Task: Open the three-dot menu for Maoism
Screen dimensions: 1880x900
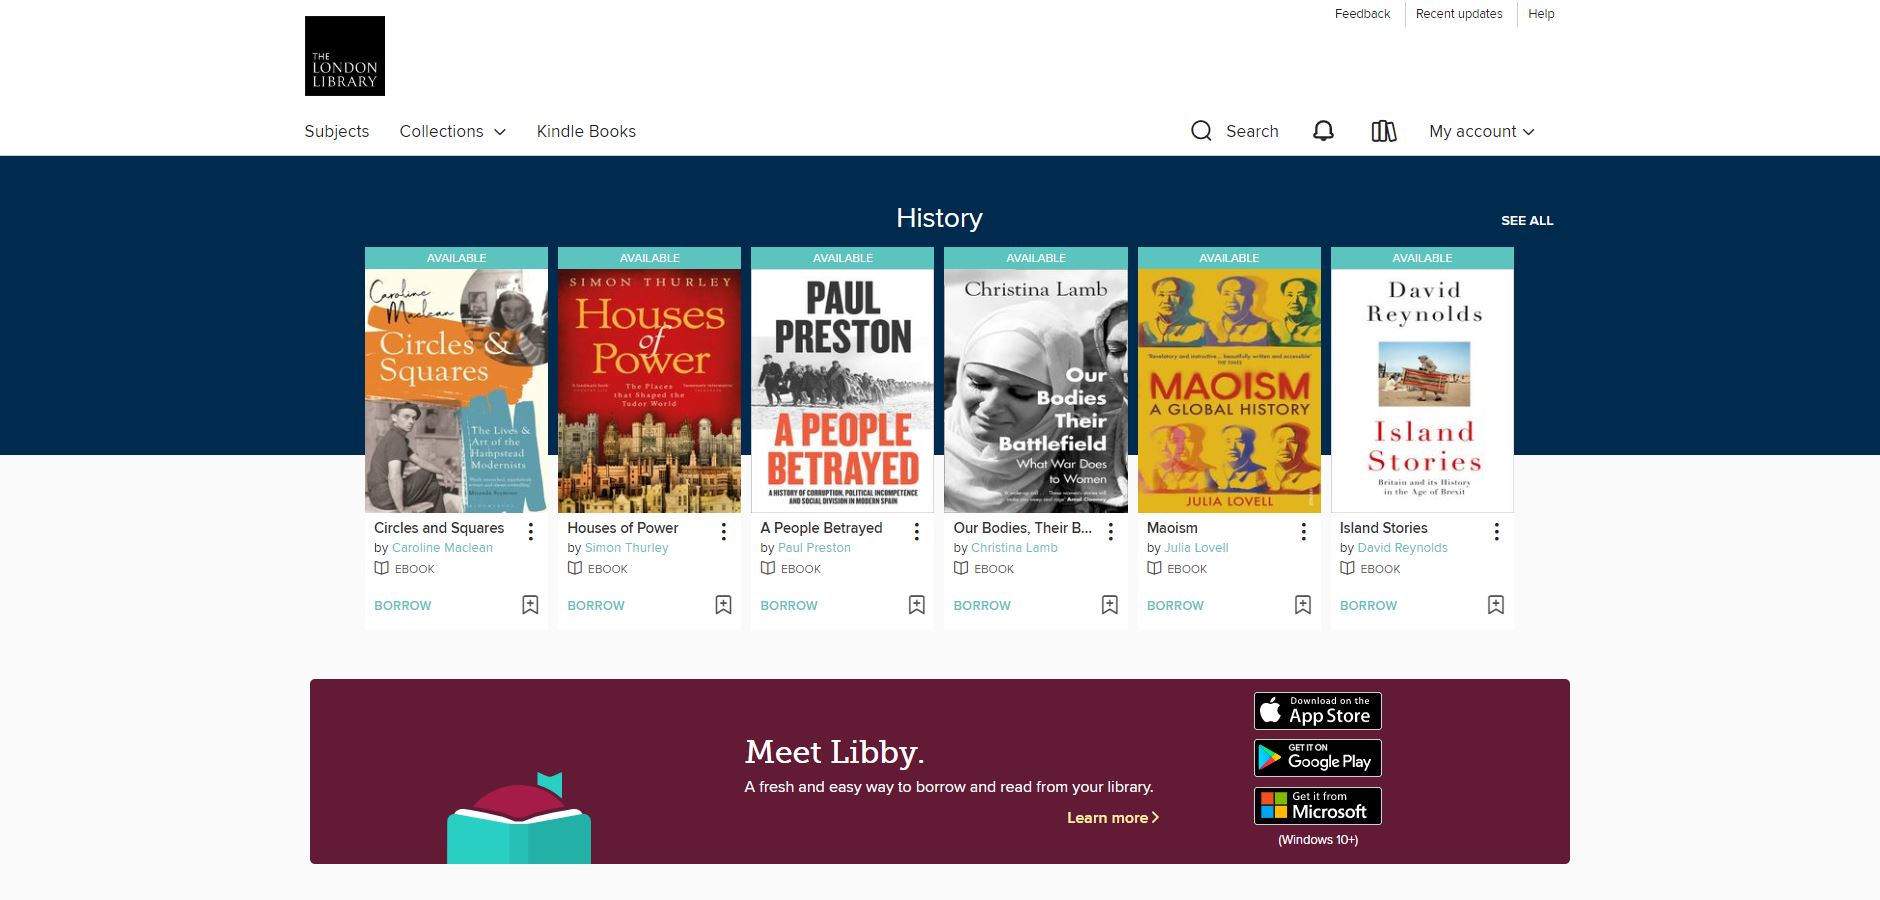Action: coord(1303,532)
